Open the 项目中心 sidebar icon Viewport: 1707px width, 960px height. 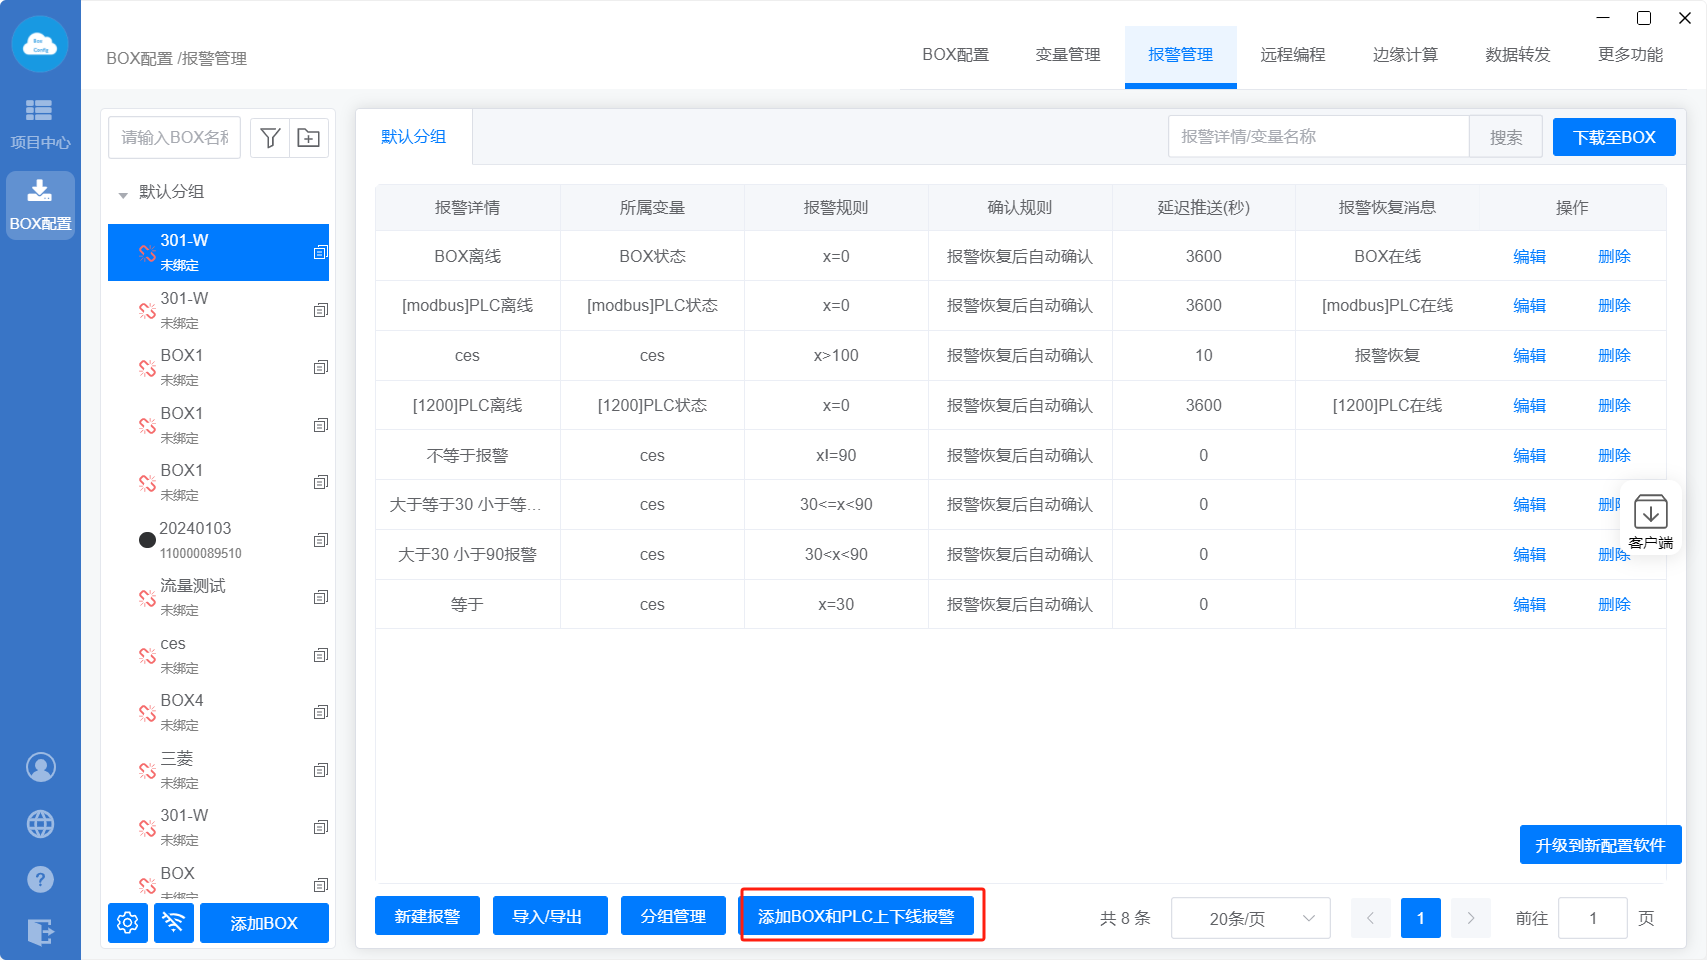click(x=40, y=123)
